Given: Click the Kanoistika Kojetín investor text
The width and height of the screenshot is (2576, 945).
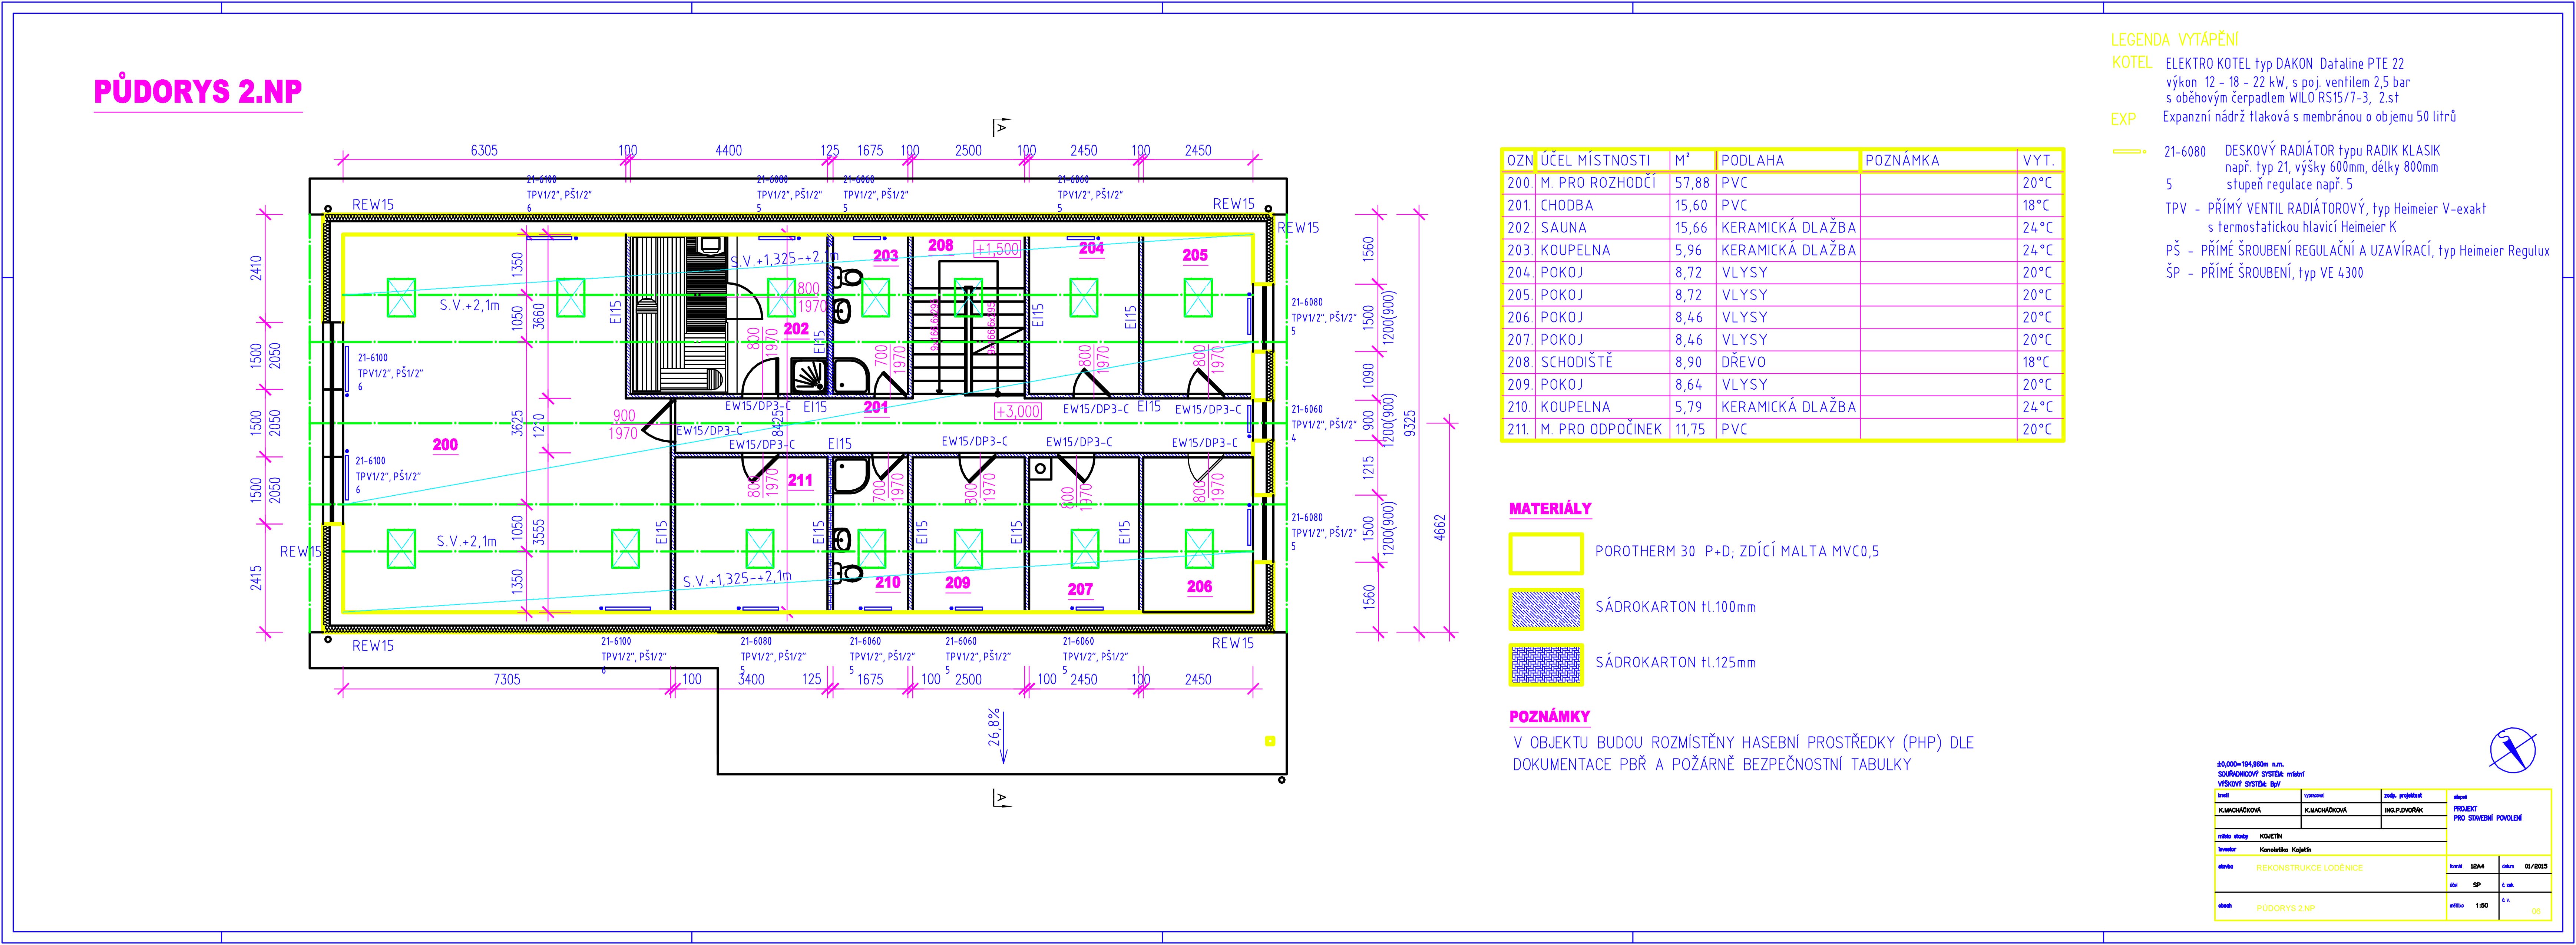Looking at the screenshot, I should pyautogui.click(x=2286, y=850).
